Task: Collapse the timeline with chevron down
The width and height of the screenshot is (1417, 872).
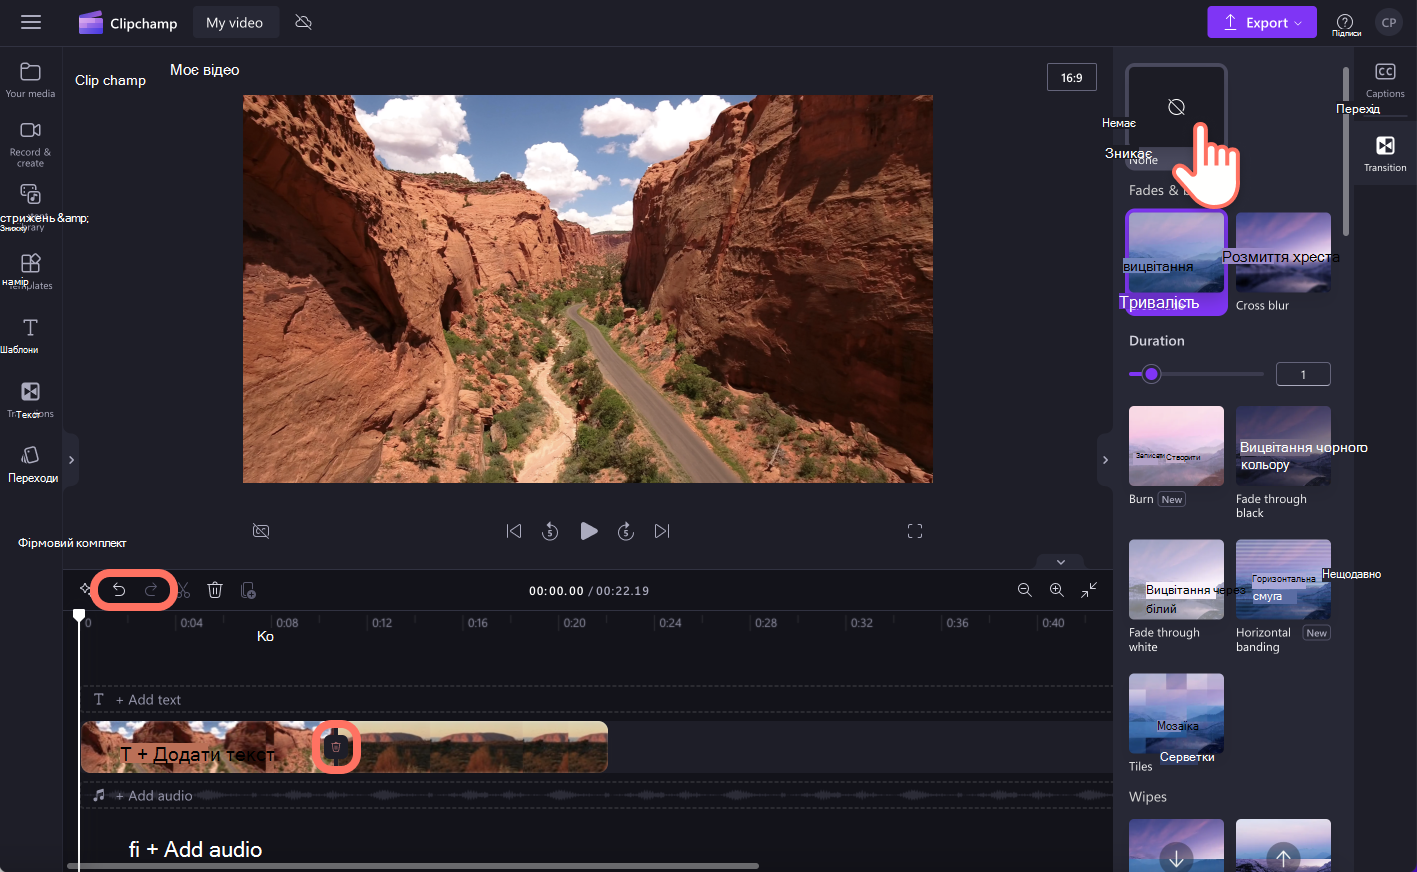Action: 1061,561
